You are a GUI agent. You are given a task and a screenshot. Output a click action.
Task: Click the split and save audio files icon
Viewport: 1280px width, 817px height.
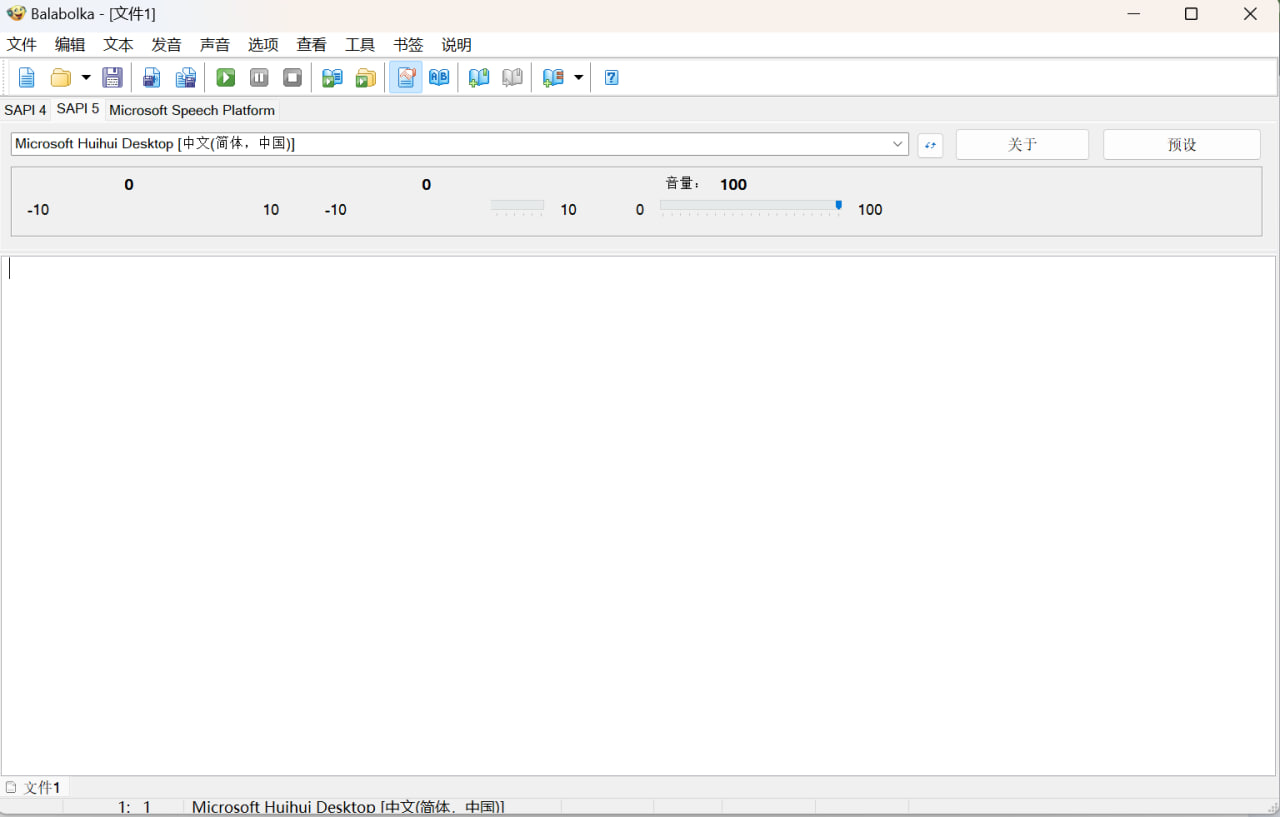(186, 77)
